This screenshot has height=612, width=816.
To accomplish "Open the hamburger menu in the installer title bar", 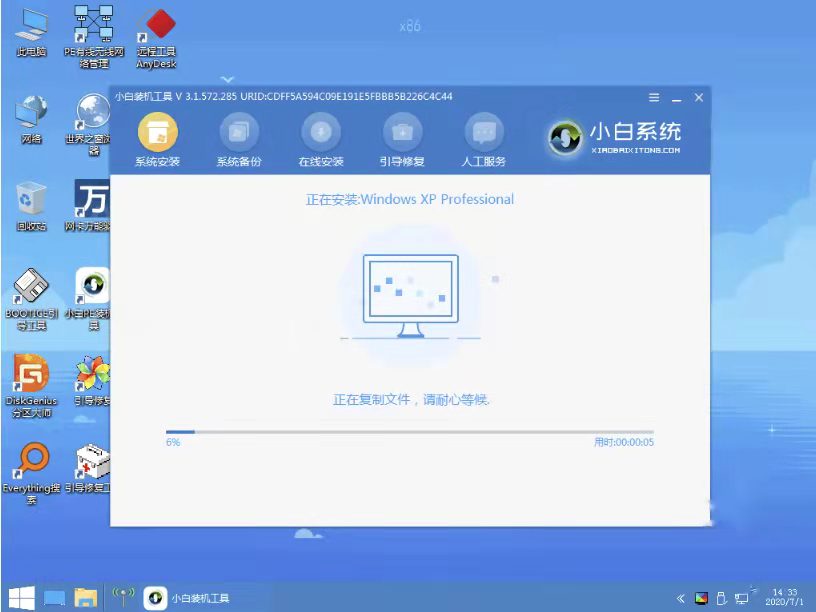I will tap(653, 98).
